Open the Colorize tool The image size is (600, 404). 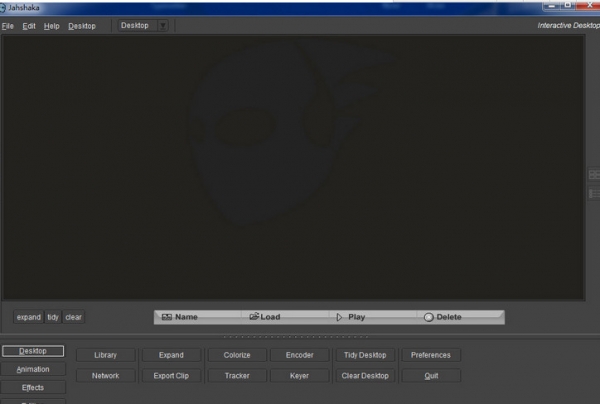pos(237,355)
